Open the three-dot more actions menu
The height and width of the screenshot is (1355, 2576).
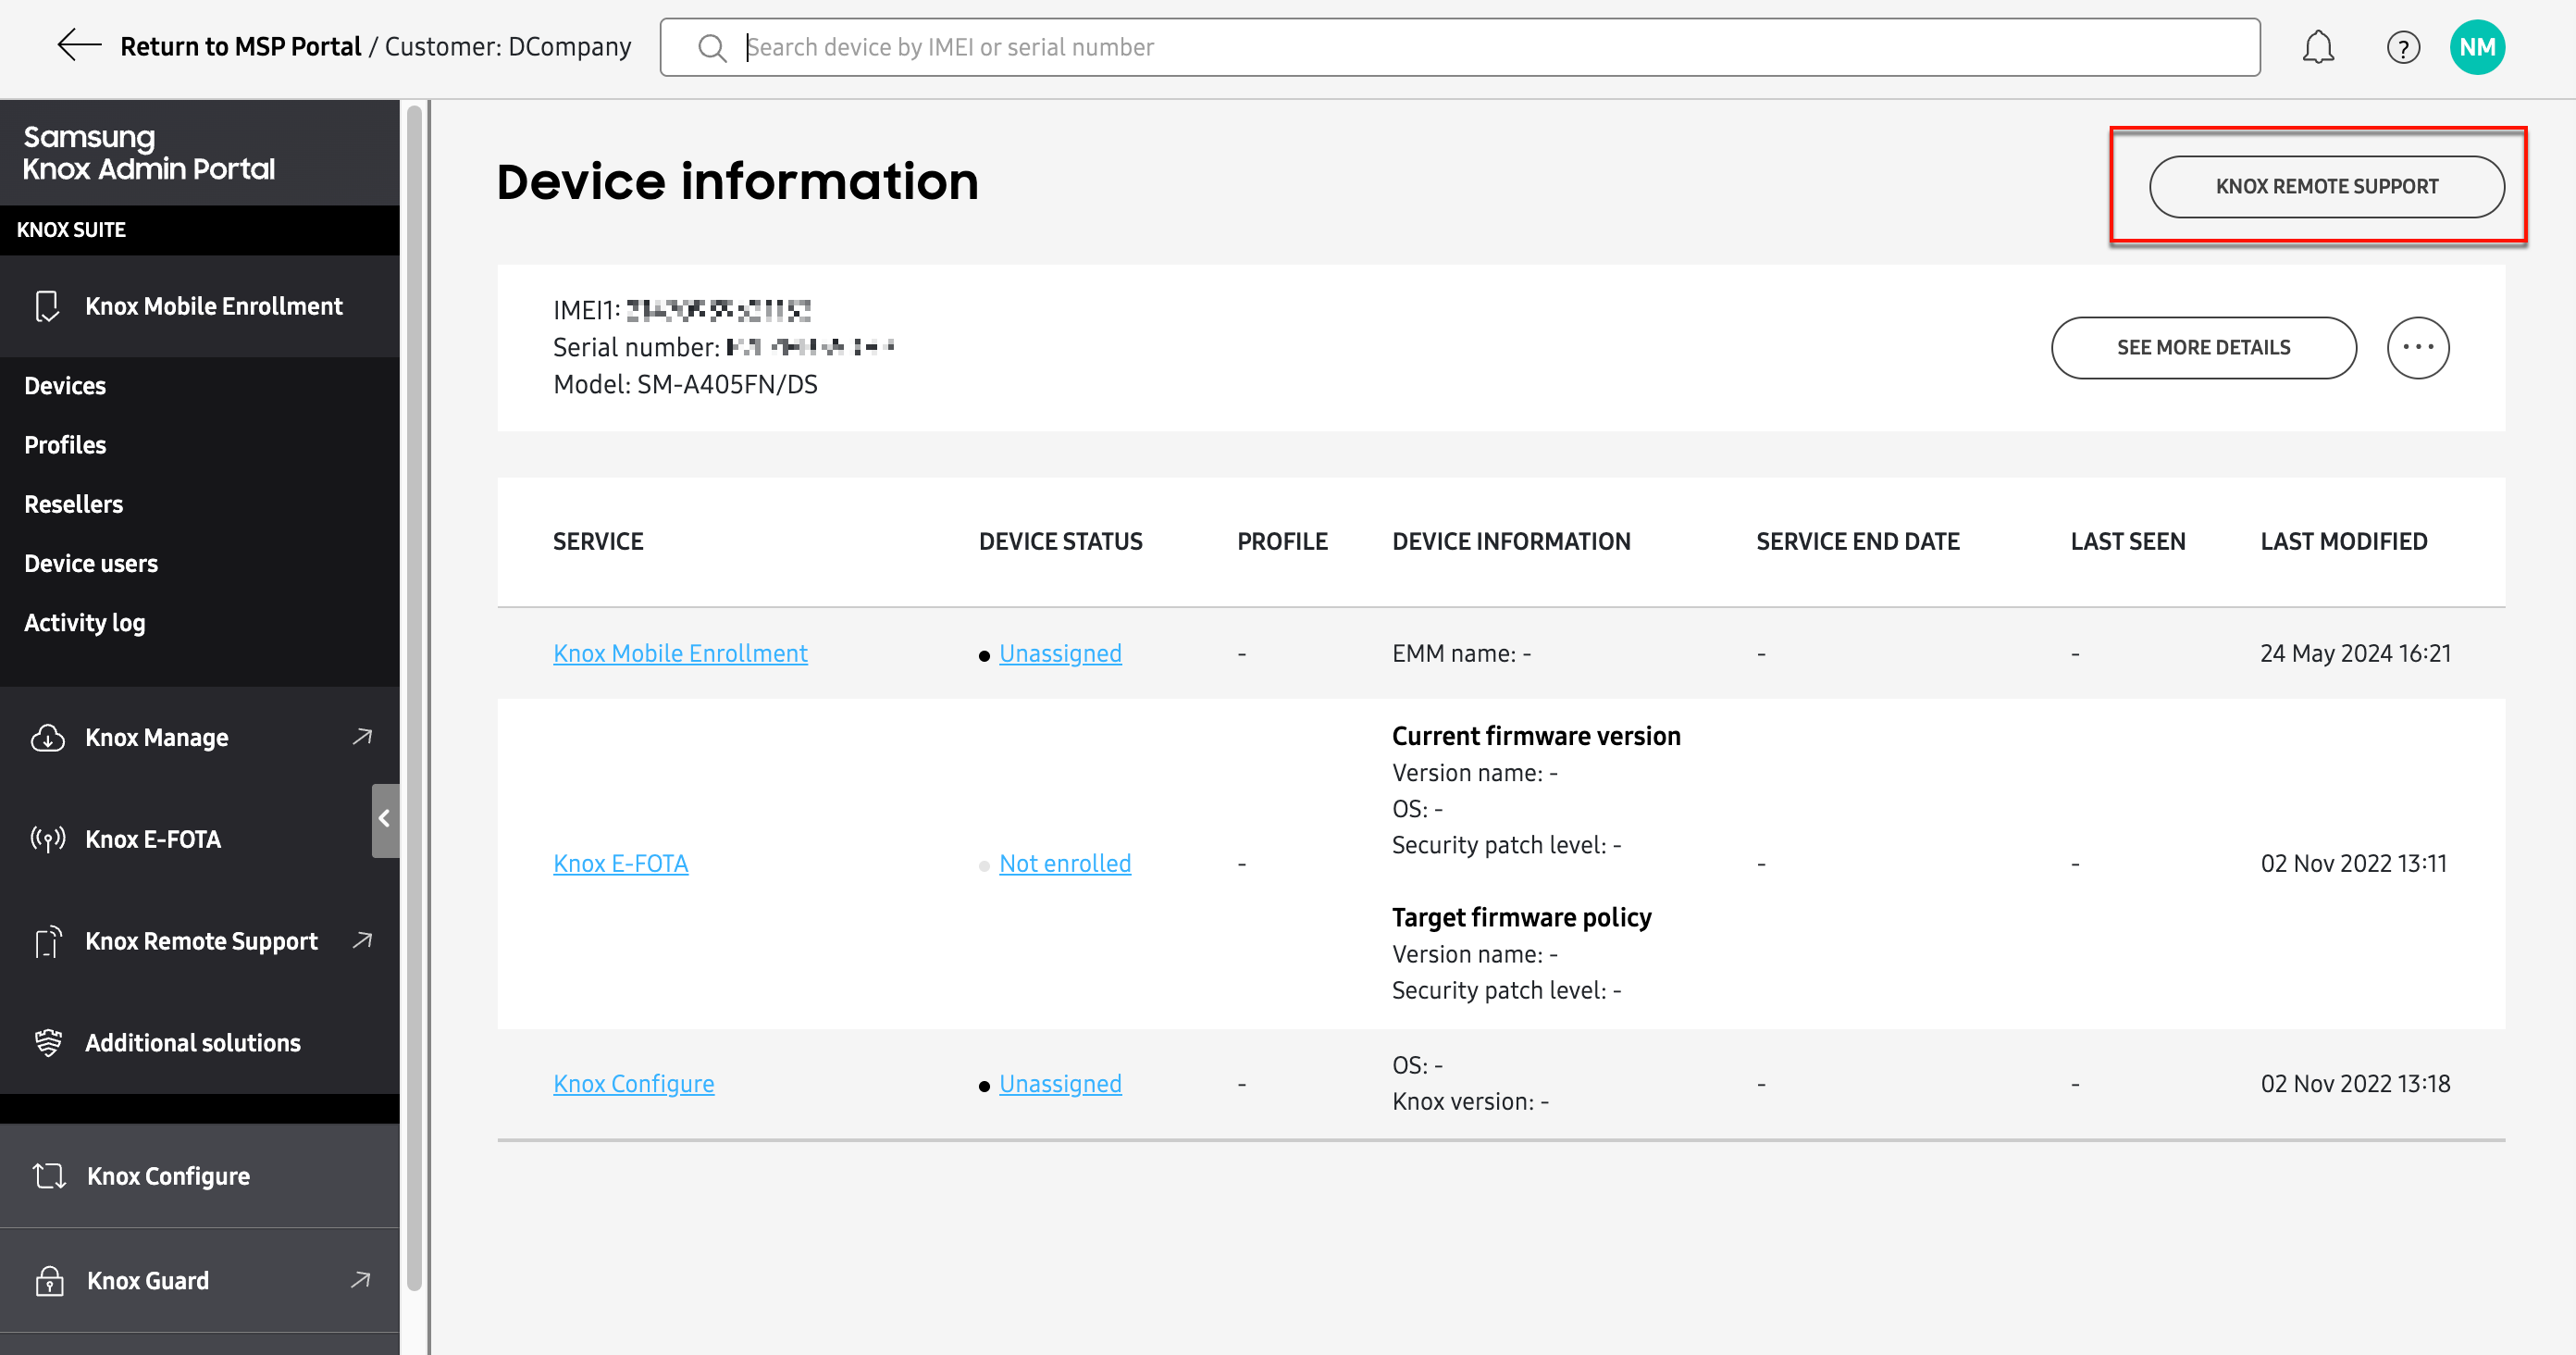2417,347
